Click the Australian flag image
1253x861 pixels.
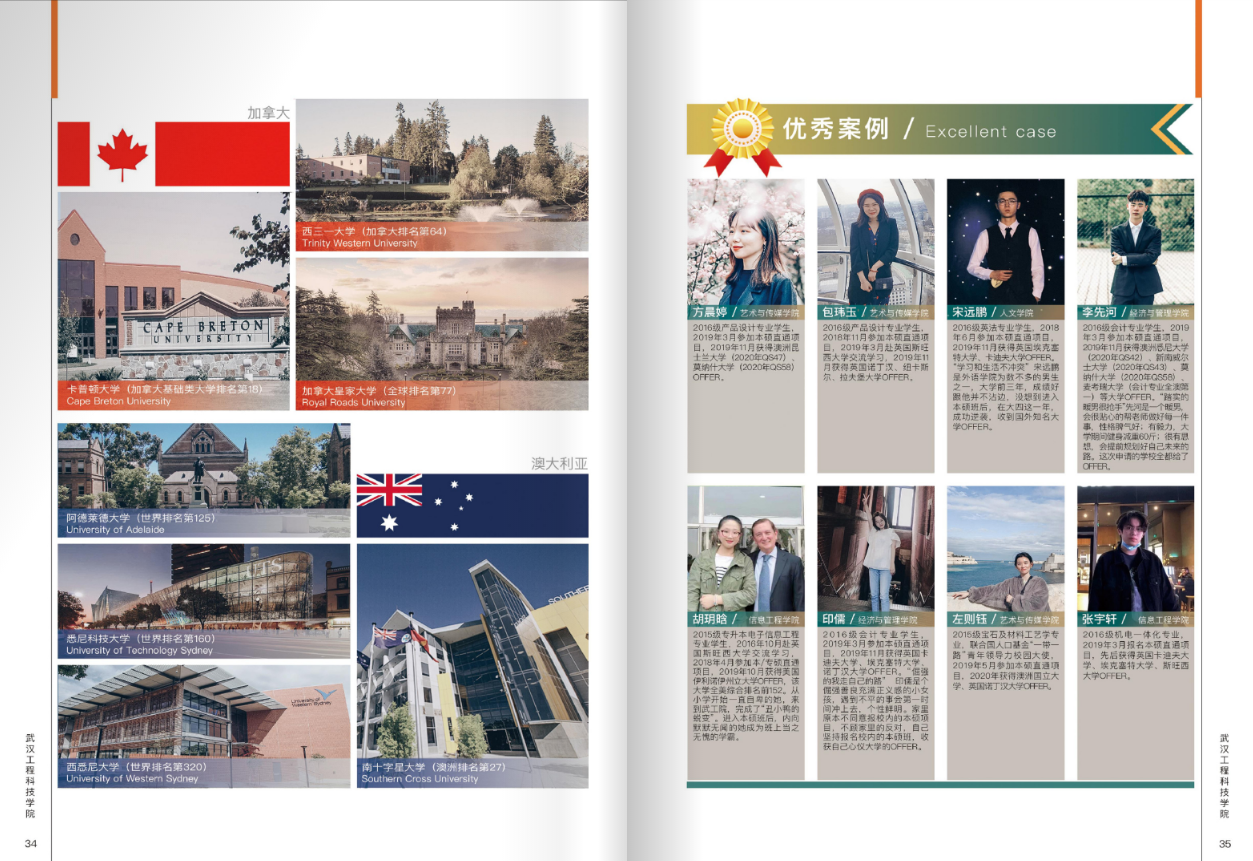coord(472,505)
